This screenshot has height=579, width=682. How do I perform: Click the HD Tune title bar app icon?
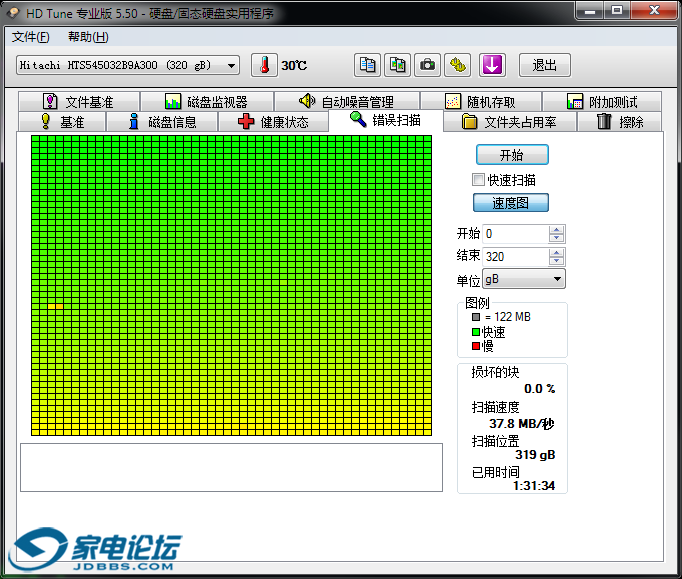[x=13, y=13]
